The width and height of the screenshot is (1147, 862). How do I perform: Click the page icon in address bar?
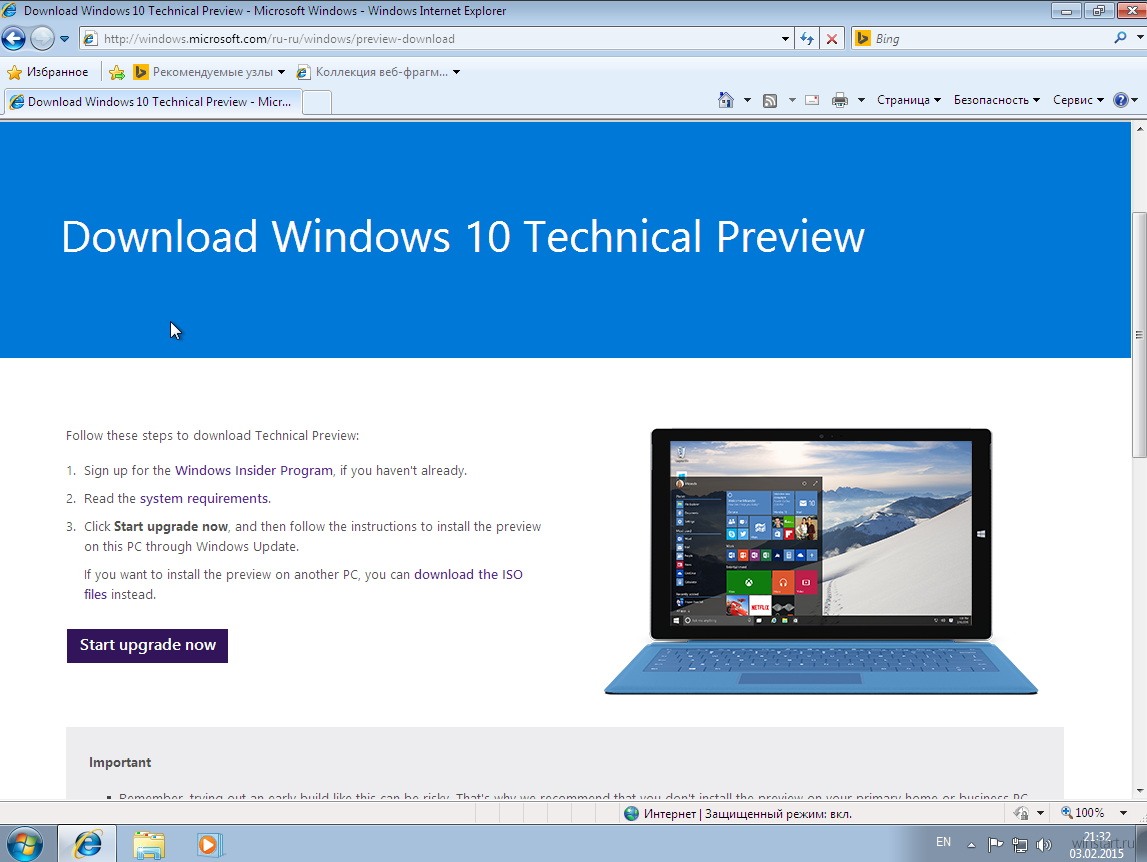tap(90, 39)
